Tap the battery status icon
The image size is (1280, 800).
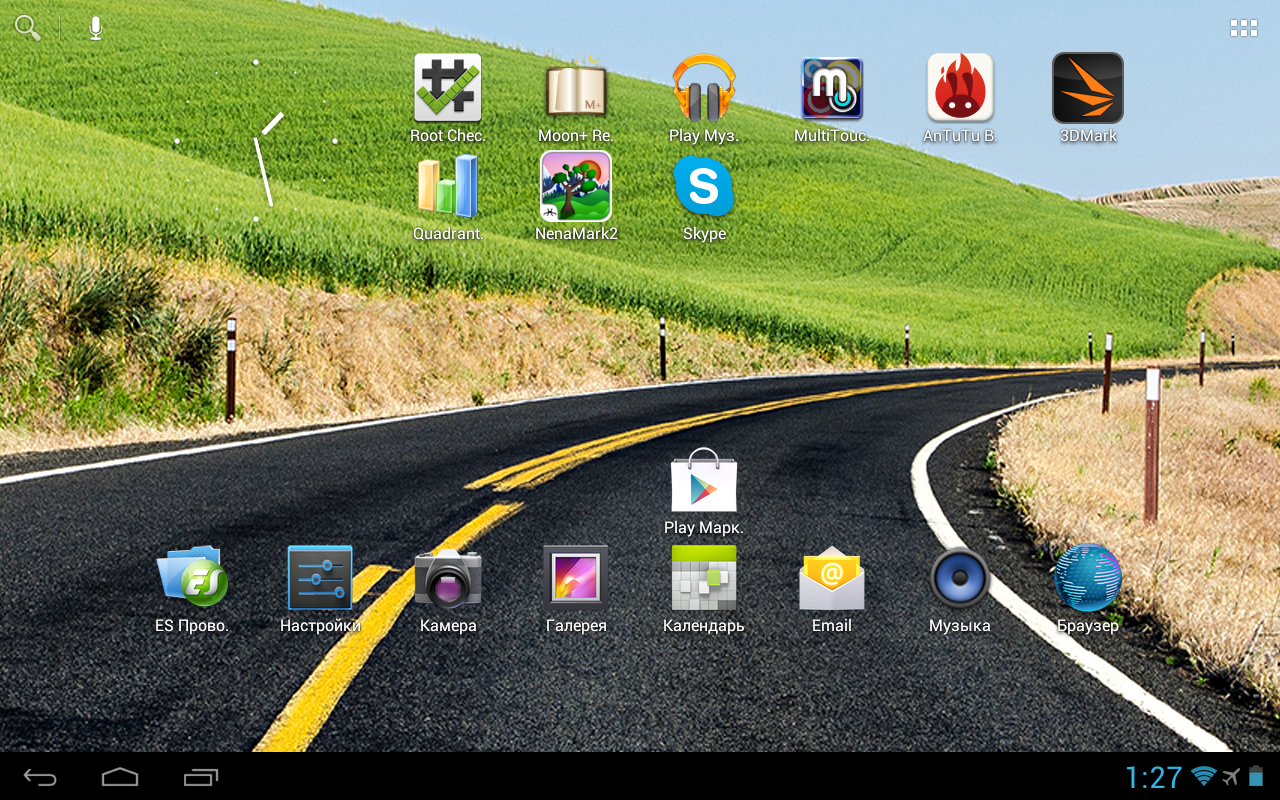[1257, 777]
